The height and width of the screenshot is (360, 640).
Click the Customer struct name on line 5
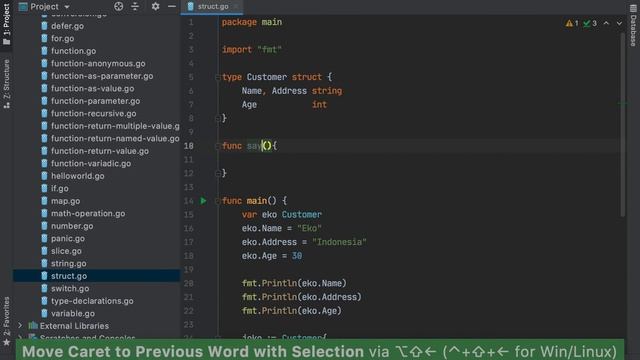coord(267,77)
